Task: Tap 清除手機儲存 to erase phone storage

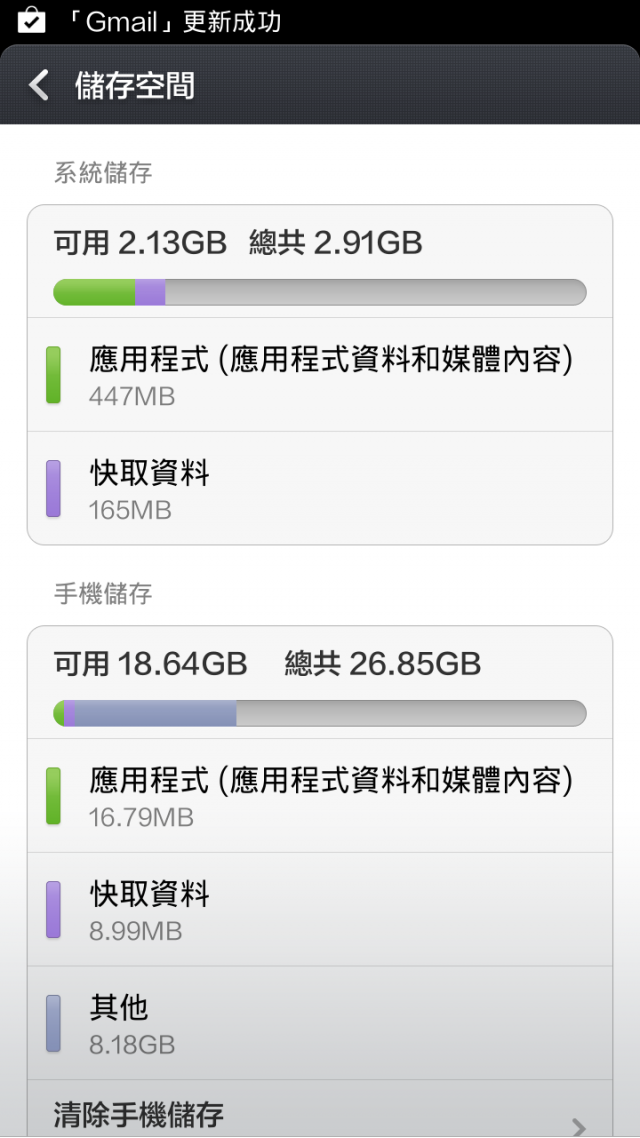Action: point(139,1114)
